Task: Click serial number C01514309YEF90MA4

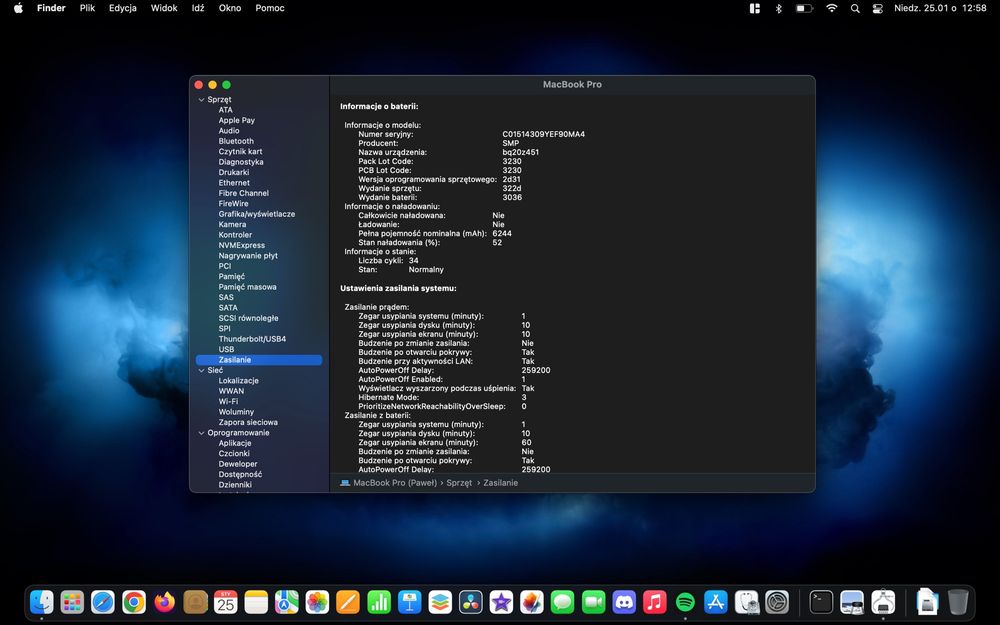Action: click(x=543, y=134)
